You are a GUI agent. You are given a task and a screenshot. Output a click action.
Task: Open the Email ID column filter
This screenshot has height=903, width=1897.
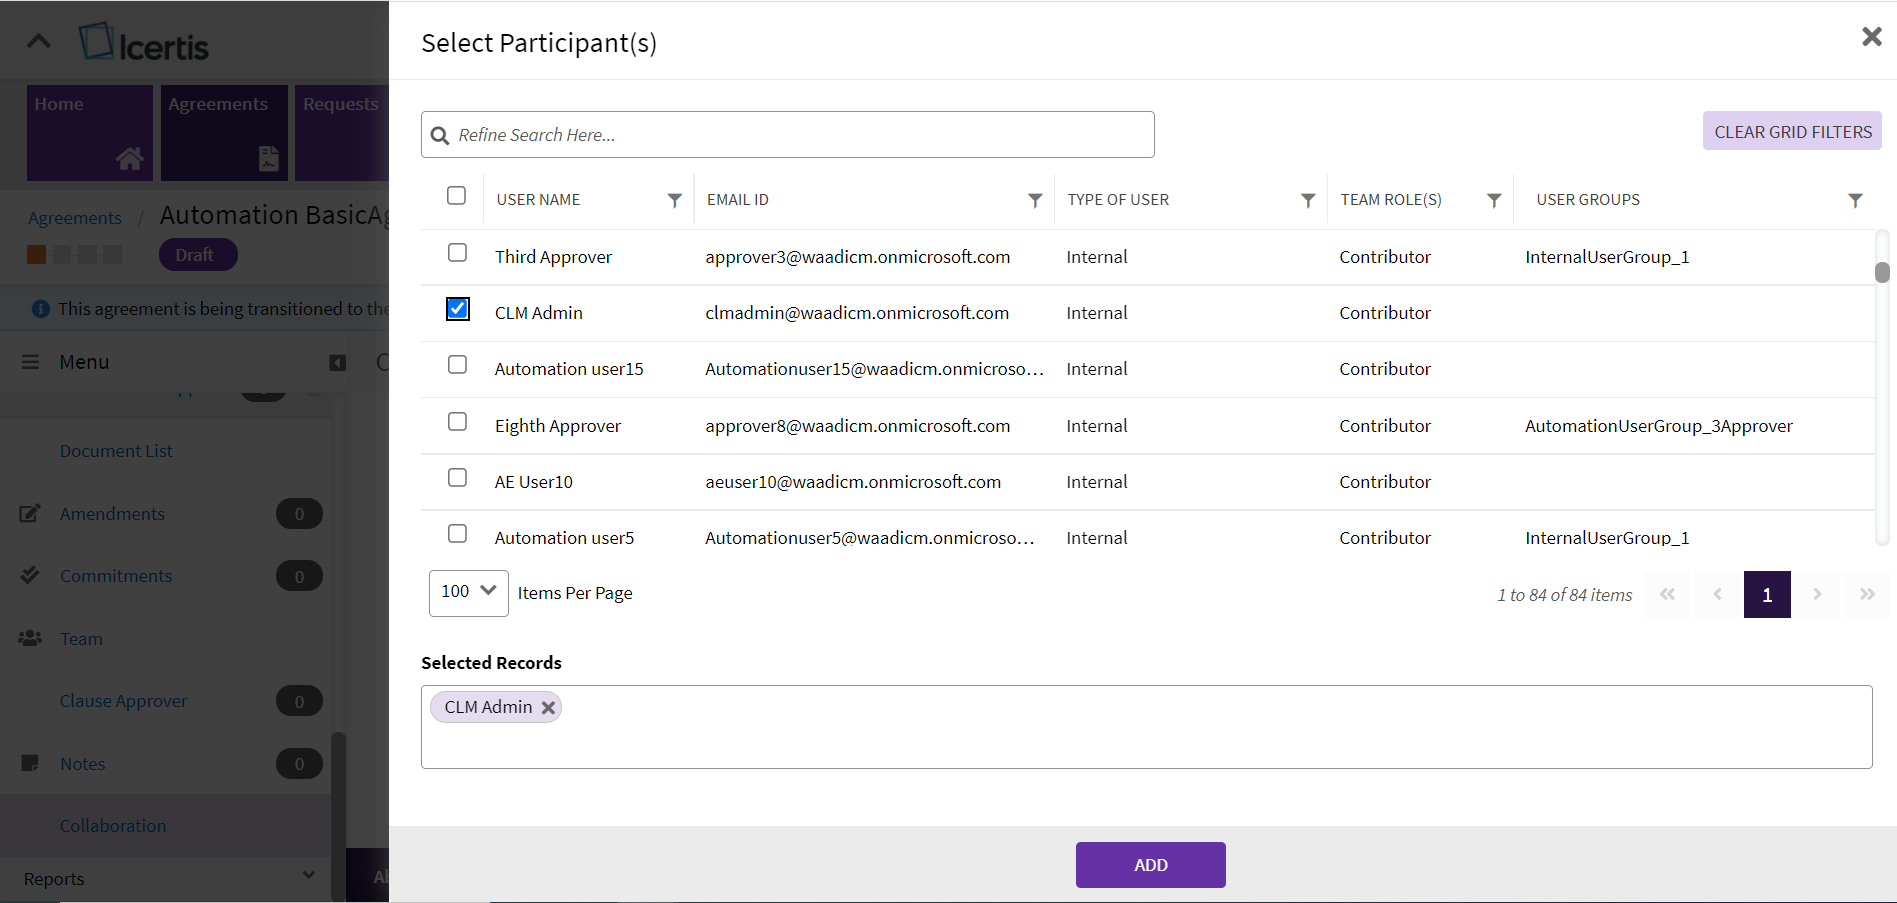[x=1035, y=201]
